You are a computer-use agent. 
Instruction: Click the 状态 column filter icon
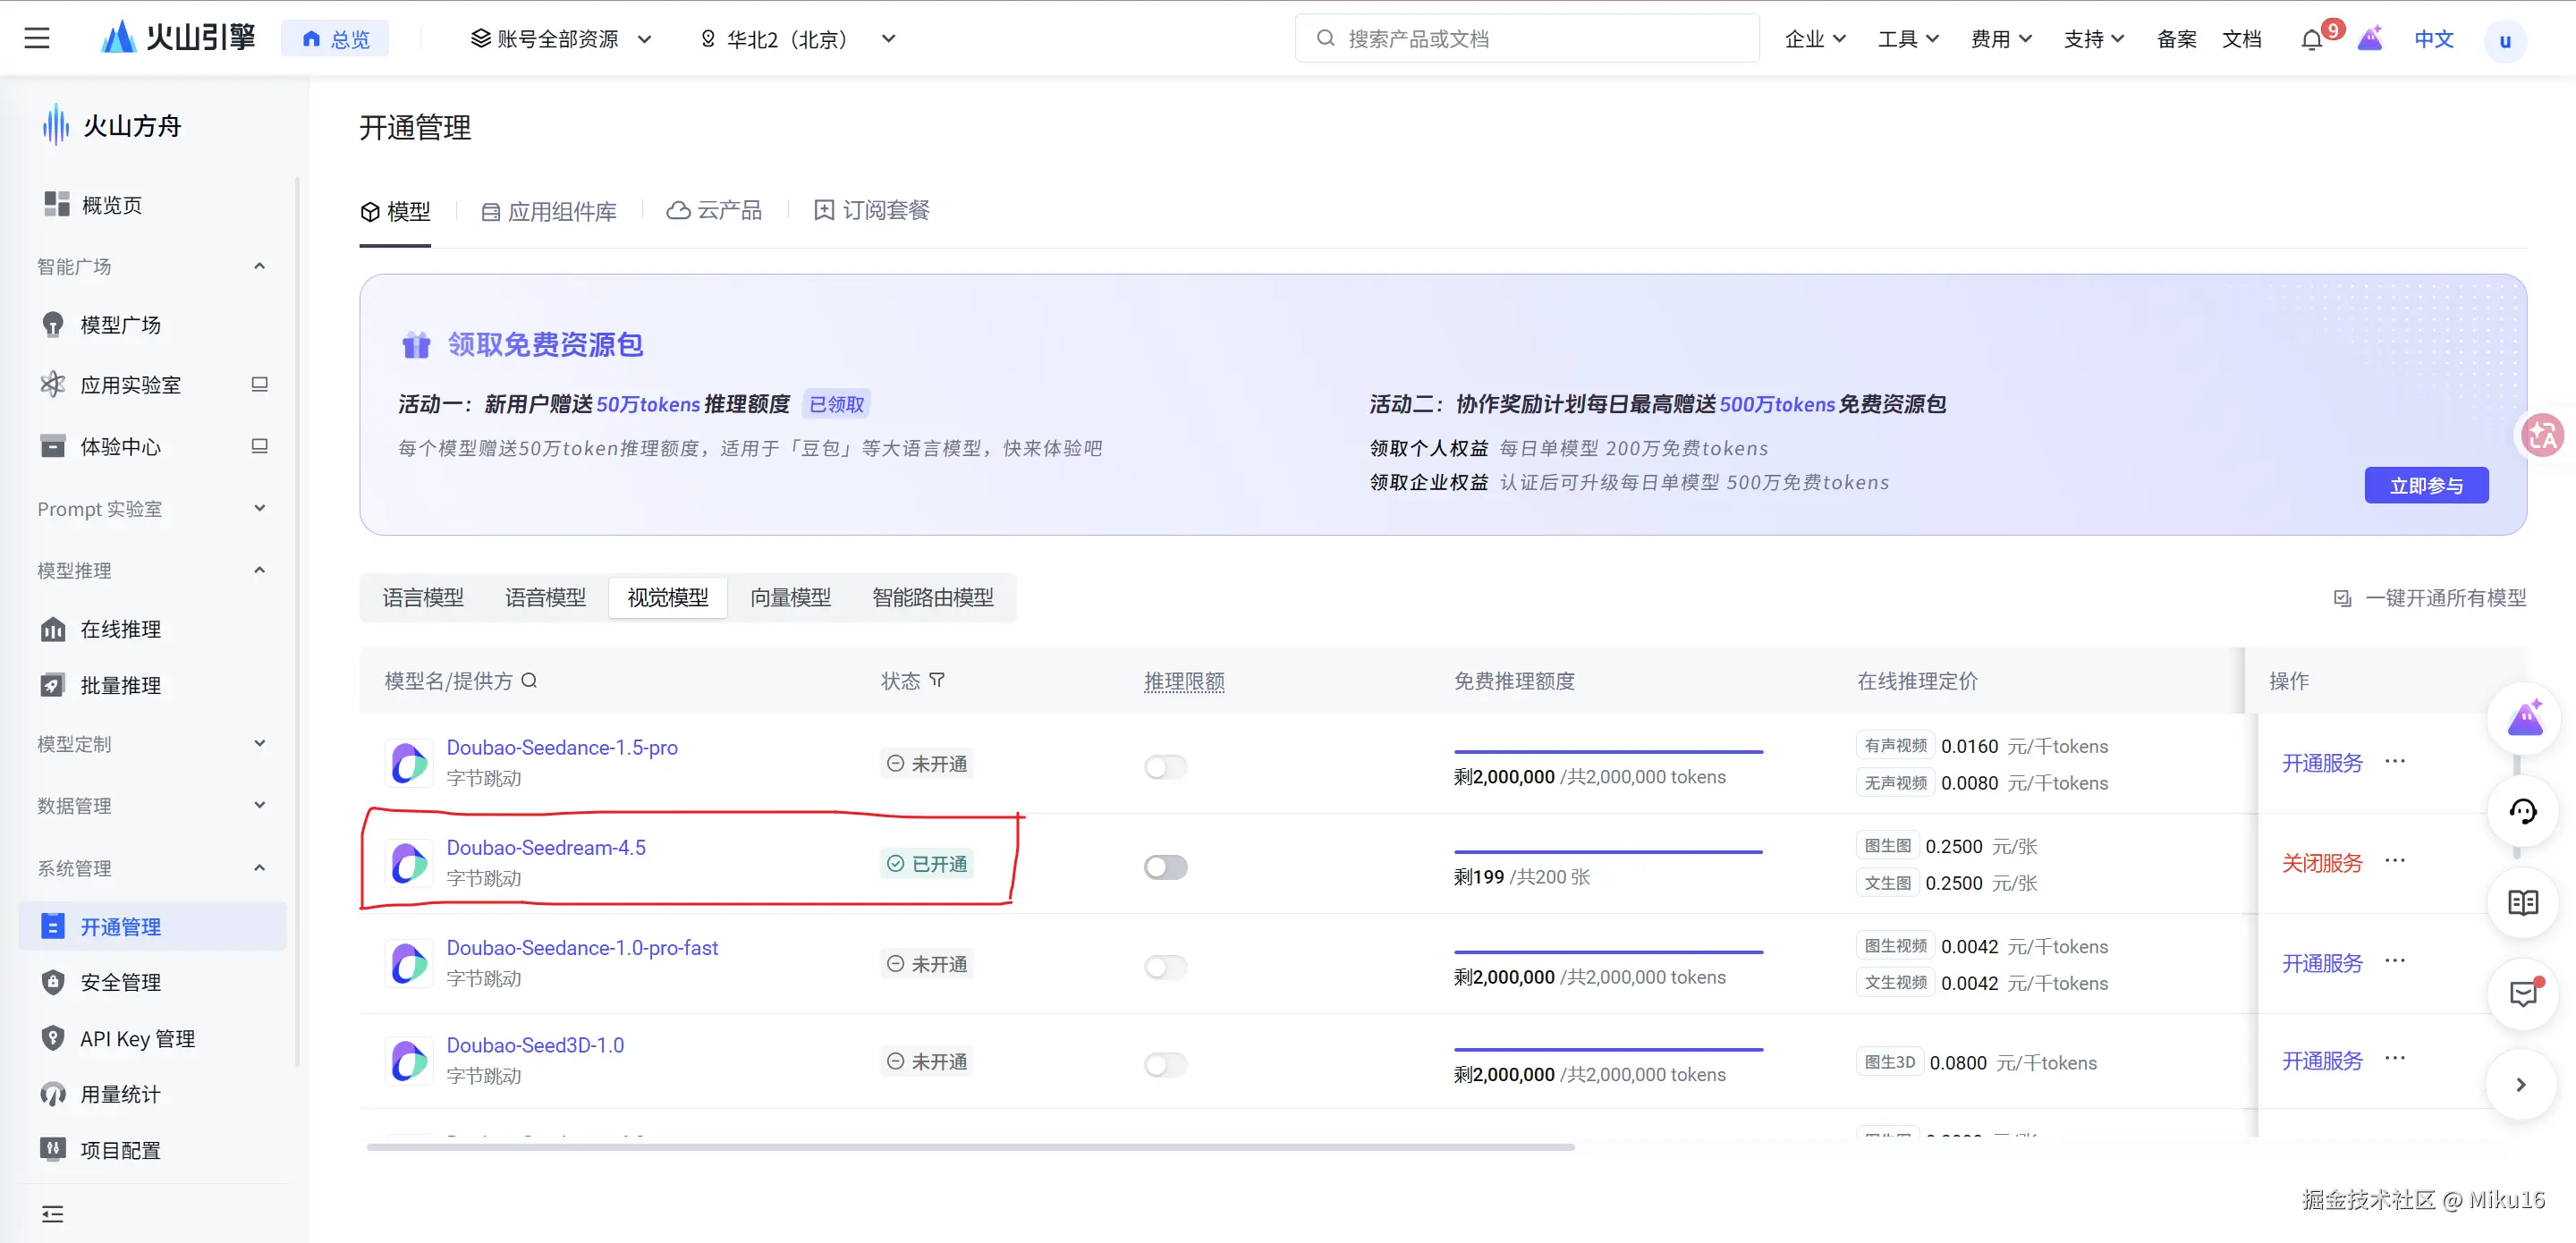(x=937, y=680)
